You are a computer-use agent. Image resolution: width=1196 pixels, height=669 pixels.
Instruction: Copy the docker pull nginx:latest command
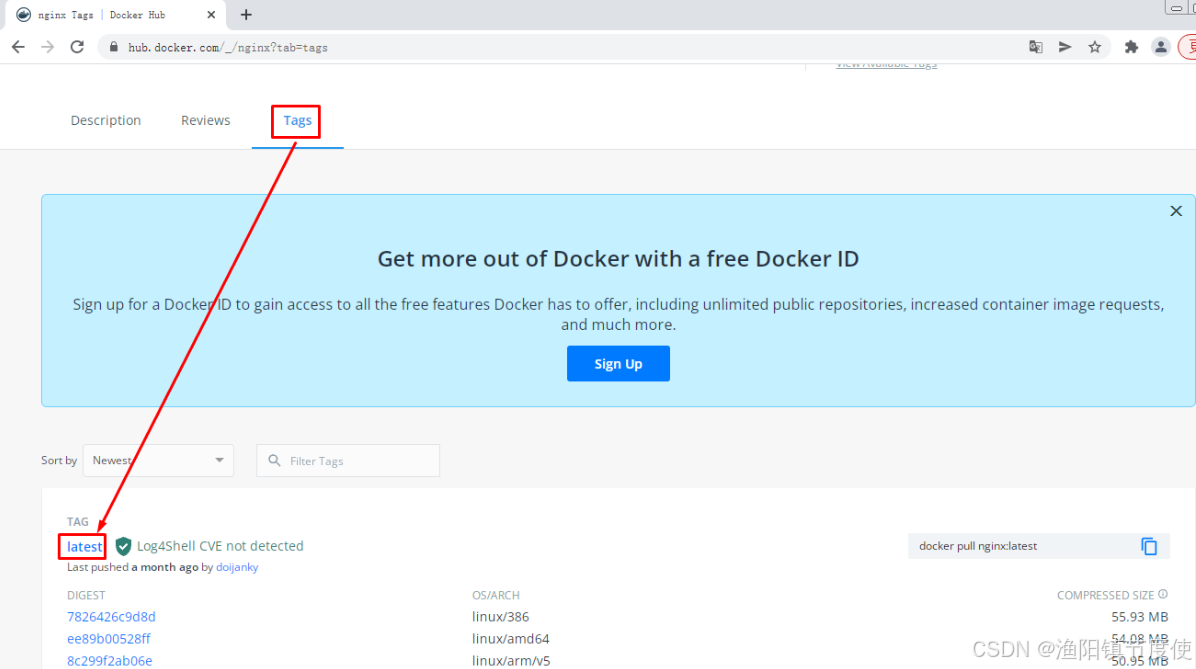point(1149,546)
